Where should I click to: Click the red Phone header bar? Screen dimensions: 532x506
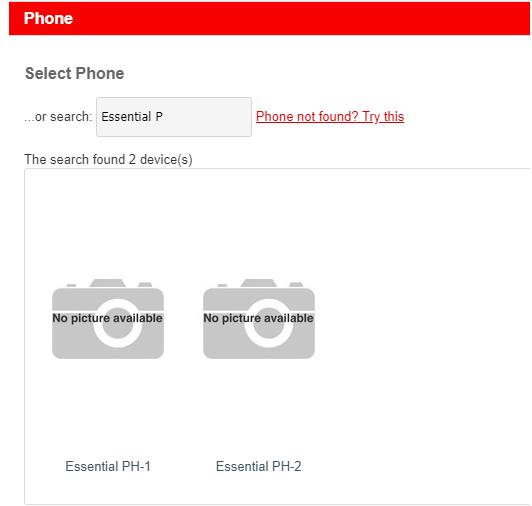(269, 18)
